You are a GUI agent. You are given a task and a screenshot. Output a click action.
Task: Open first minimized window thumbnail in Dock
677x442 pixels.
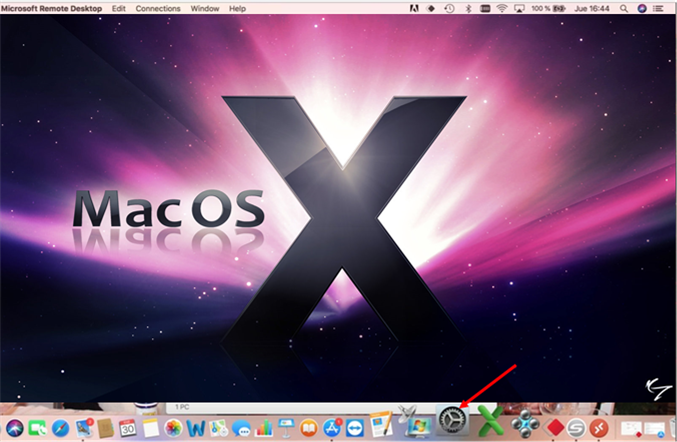[631, 429]
